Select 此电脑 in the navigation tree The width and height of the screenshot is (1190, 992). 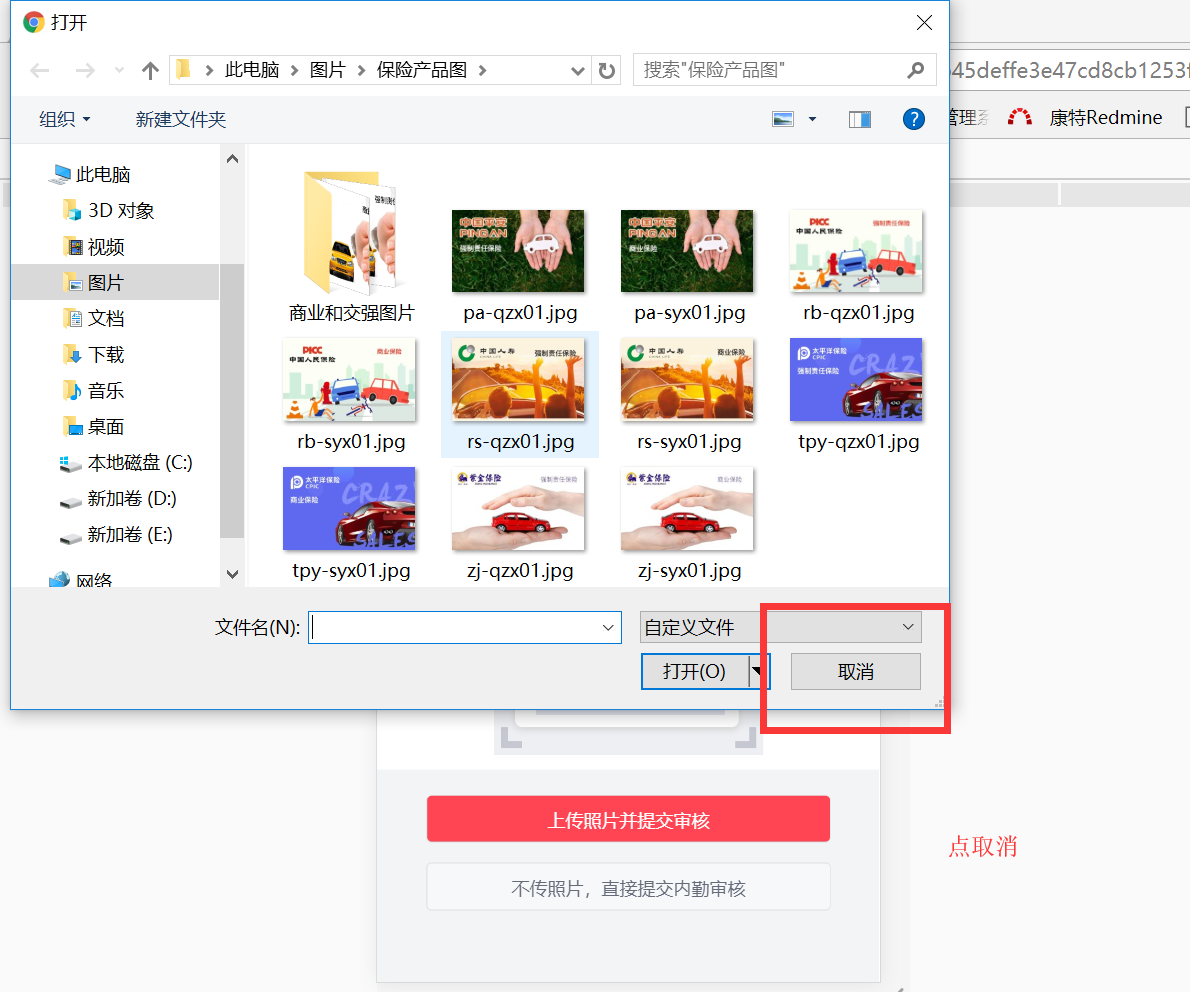pyautogui.click(x=89, y=175)
